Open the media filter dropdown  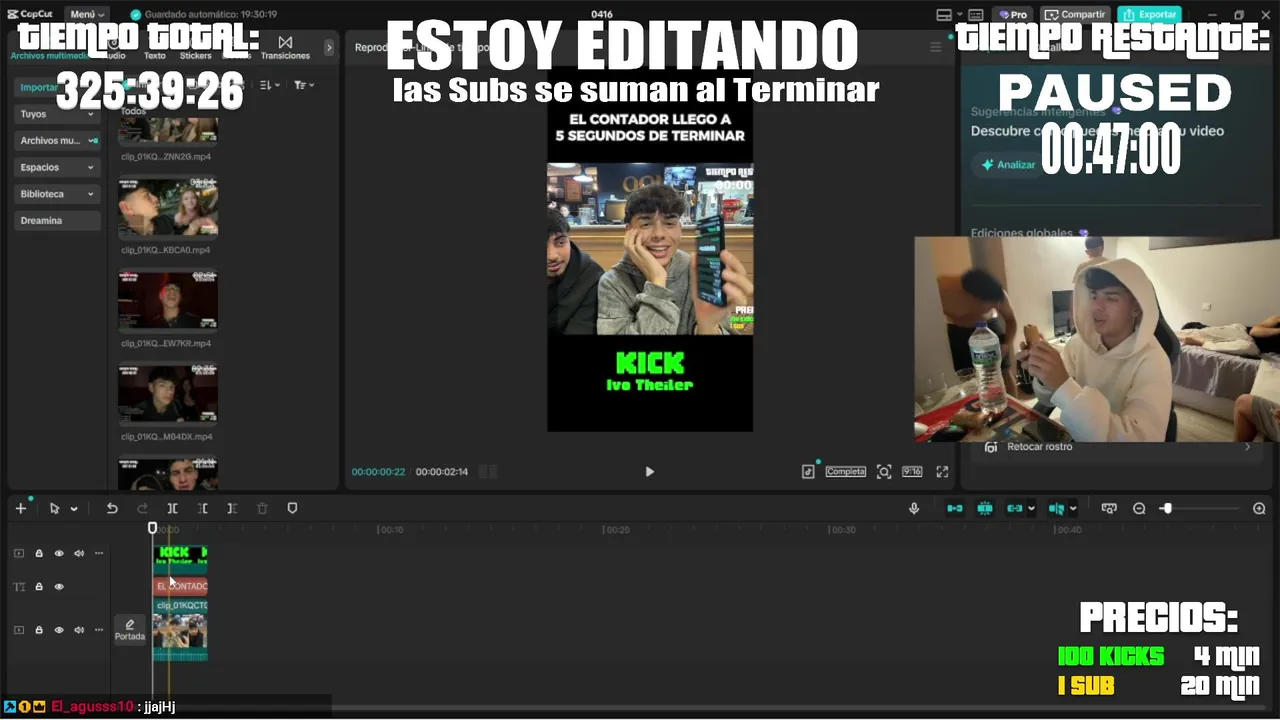[x=304, y=86]
